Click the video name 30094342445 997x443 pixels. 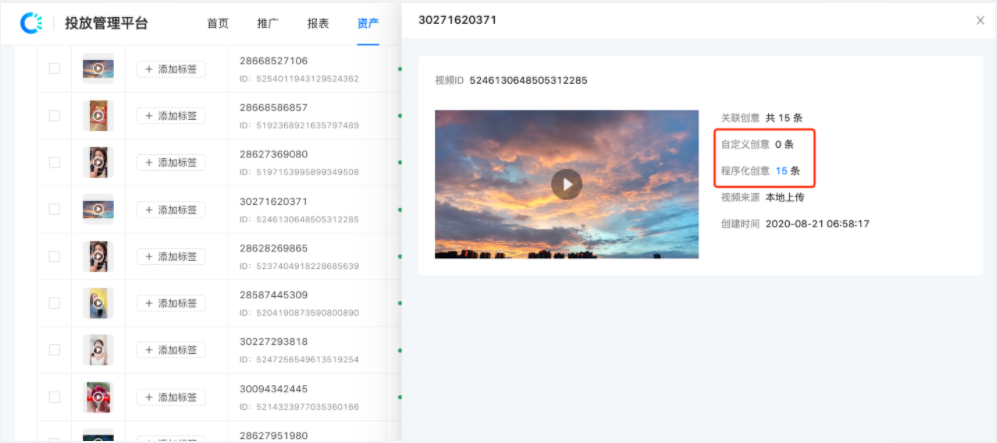pyautogui.click(x=273, y=388)
